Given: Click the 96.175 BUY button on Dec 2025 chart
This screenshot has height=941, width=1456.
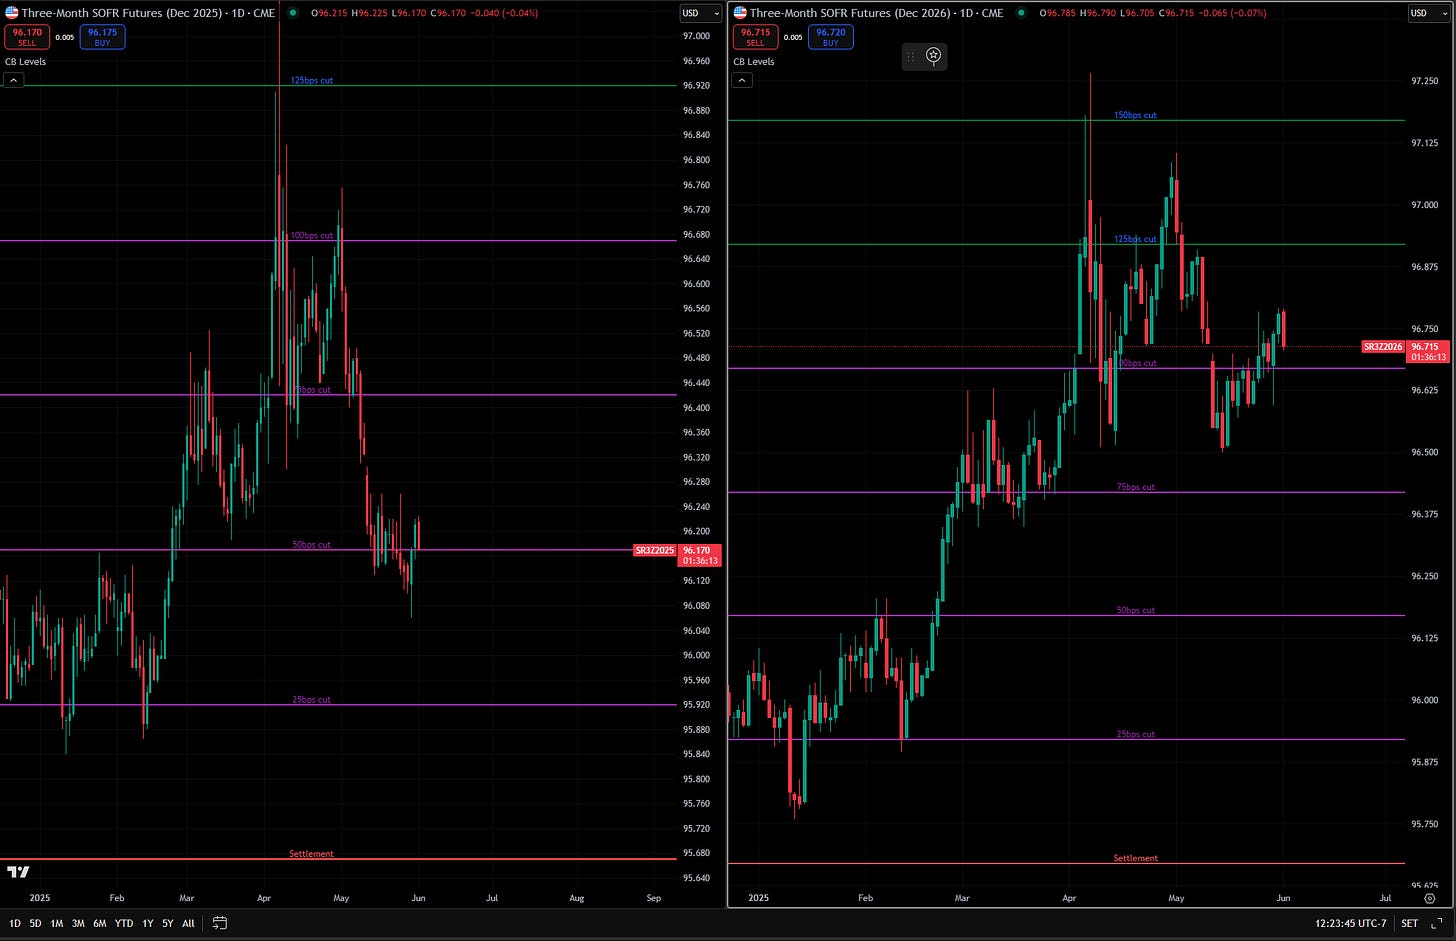Looking at the screenshot, I should click(x=102, y=37).
